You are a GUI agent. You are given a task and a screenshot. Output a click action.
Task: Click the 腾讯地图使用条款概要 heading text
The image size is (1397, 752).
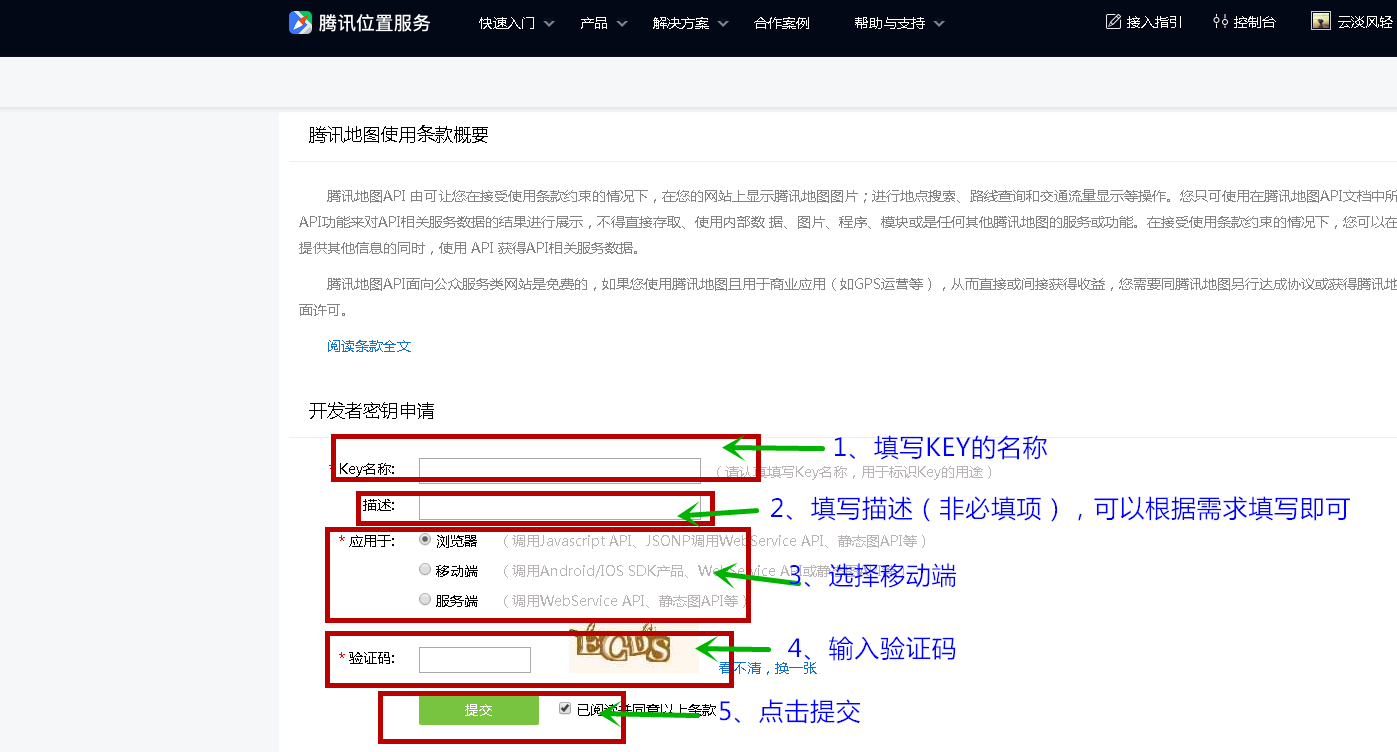point(398,135)
